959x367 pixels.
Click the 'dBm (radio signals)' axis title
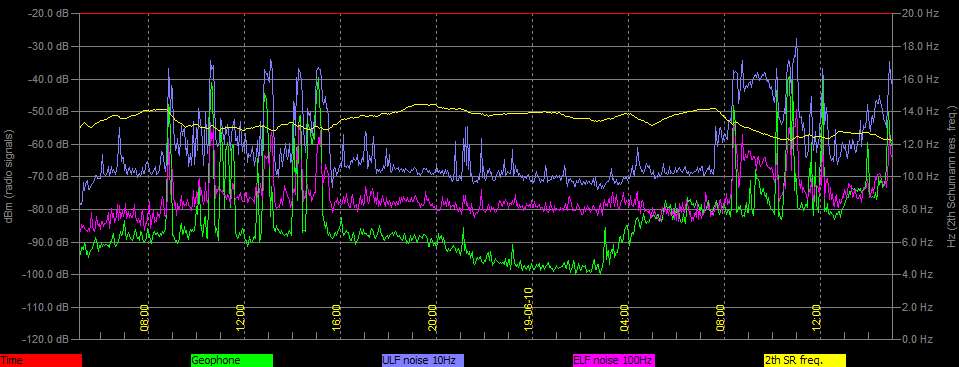(9, 176)
